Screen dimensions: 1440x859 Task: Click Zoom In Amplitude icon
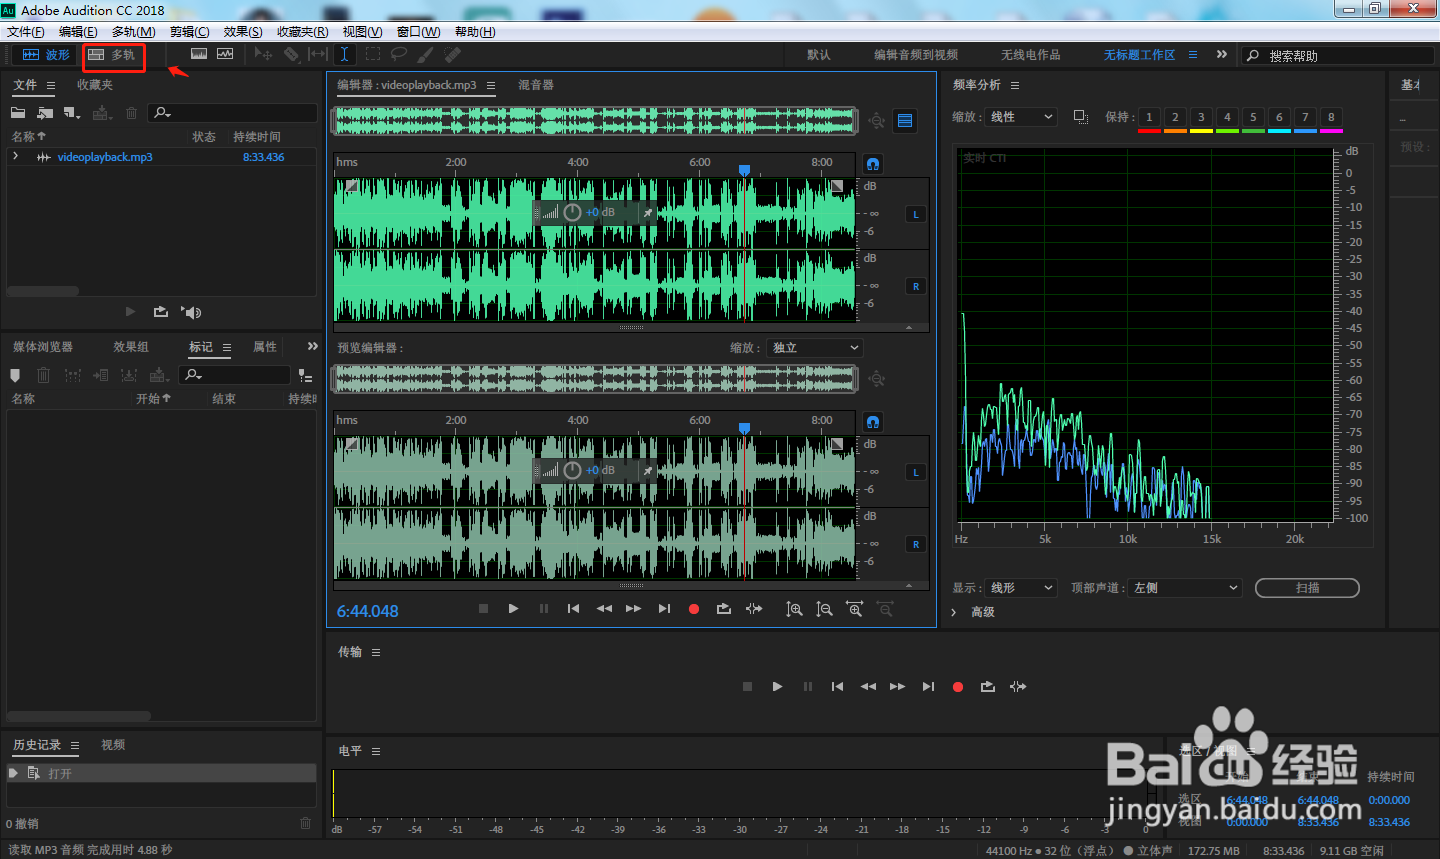click(794, 609)
